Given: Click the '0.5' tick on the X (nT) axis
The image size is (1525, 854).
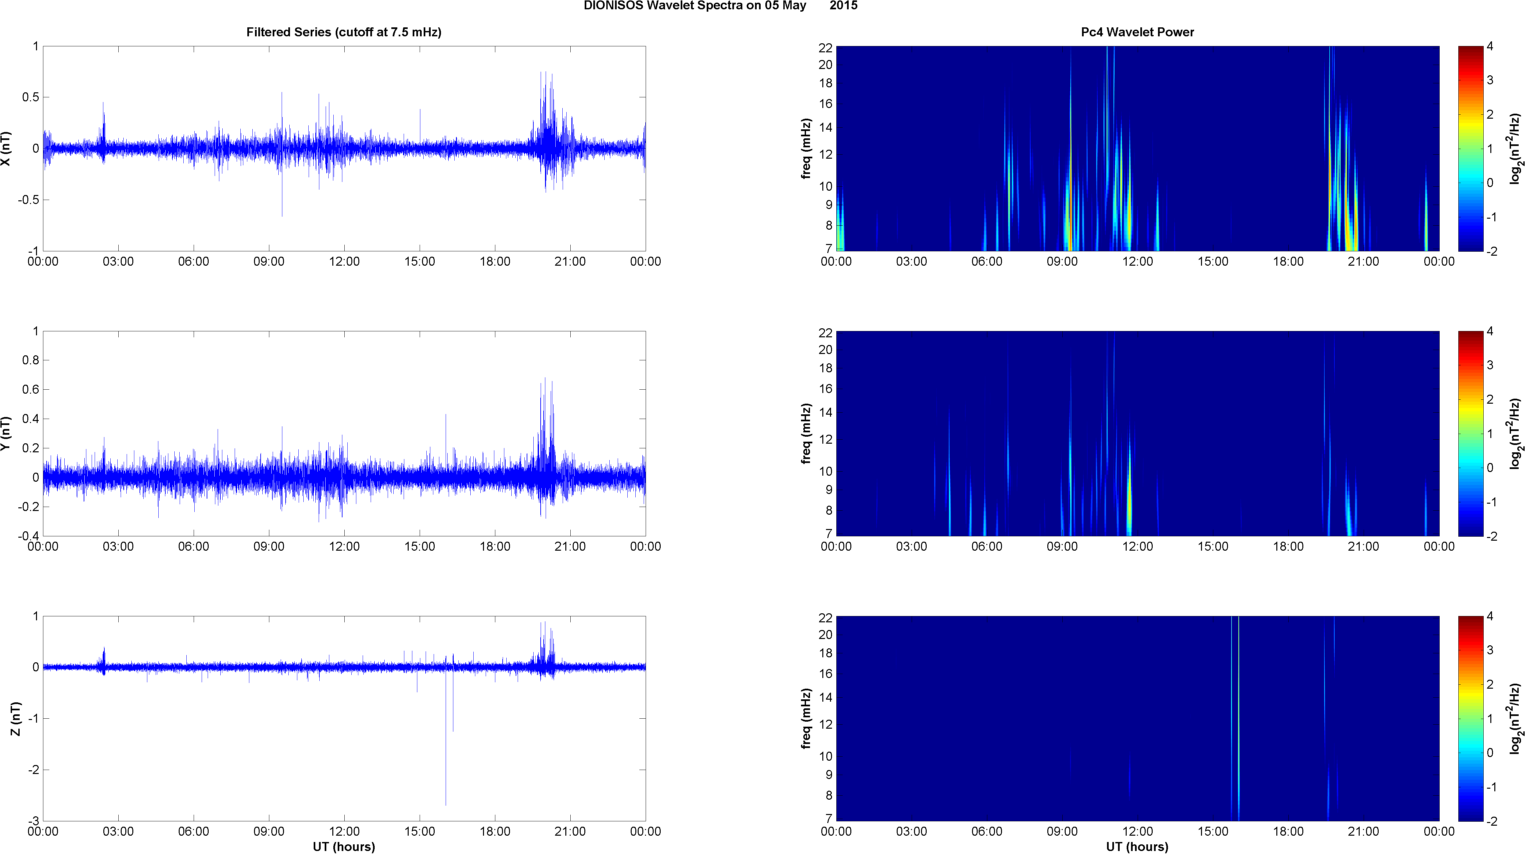Looking at the screenshot, I should pyautogui.click(x=30, y=97).
